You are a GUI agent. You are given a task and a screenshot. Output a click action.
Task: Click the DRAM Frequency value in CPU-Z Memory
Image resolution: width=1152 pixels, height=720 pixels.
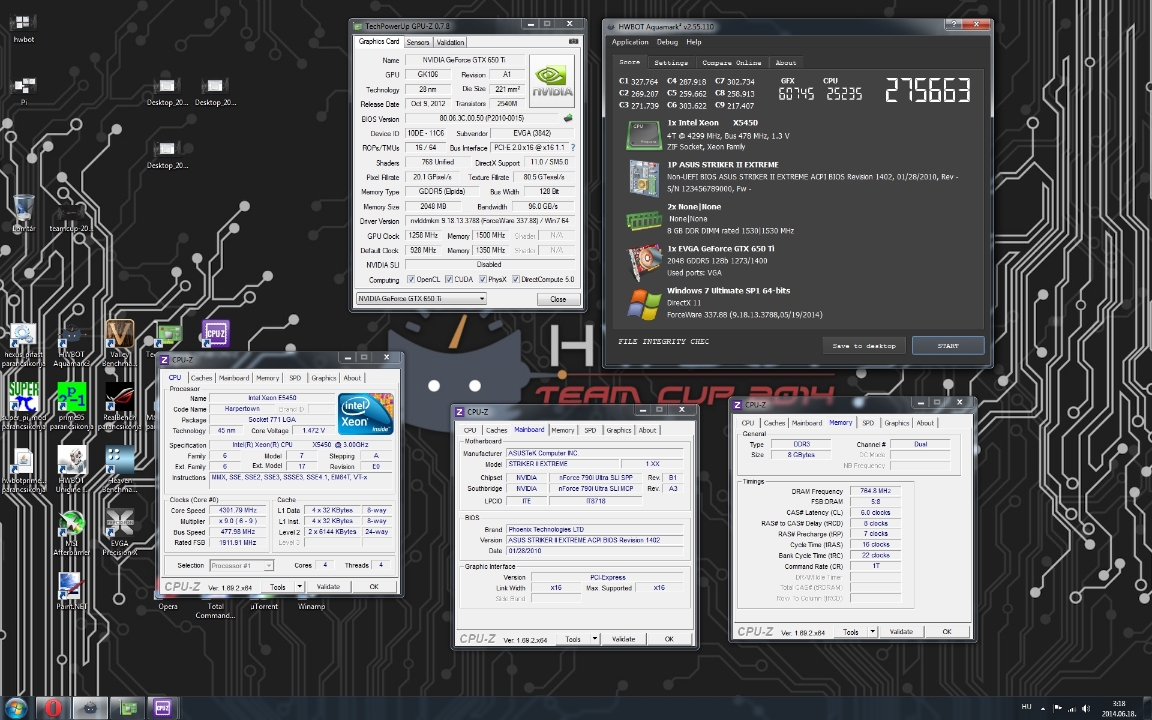coord(875,491)
